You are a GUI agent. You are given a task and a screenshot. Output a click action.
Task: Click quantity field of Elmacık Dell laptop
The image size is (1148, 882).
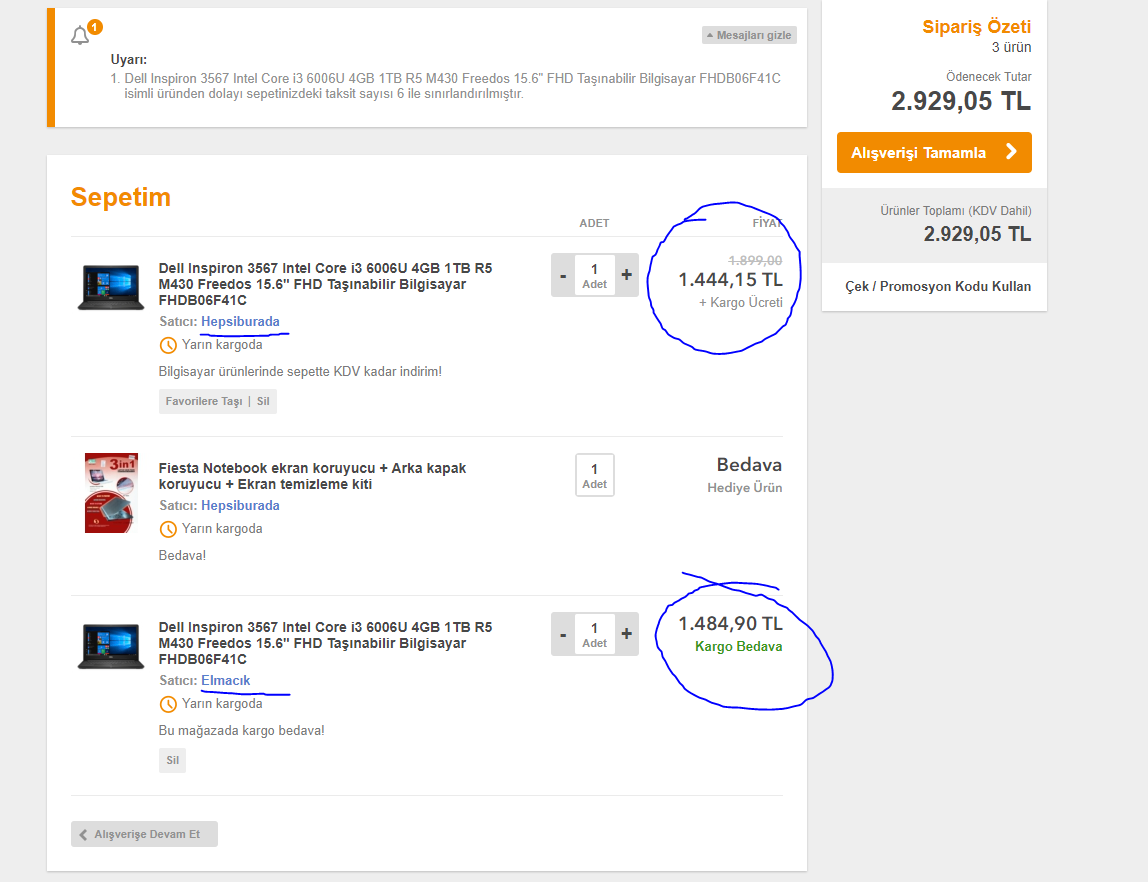coord(594,634)
